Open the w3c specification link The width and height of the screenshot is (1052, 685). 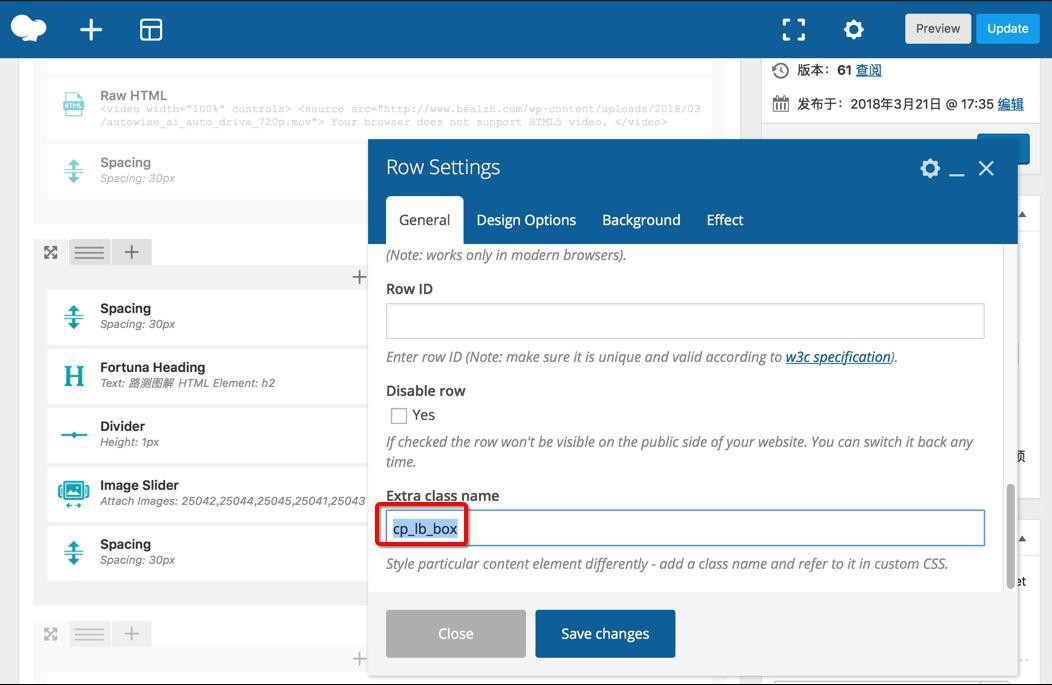coord(838,357)
